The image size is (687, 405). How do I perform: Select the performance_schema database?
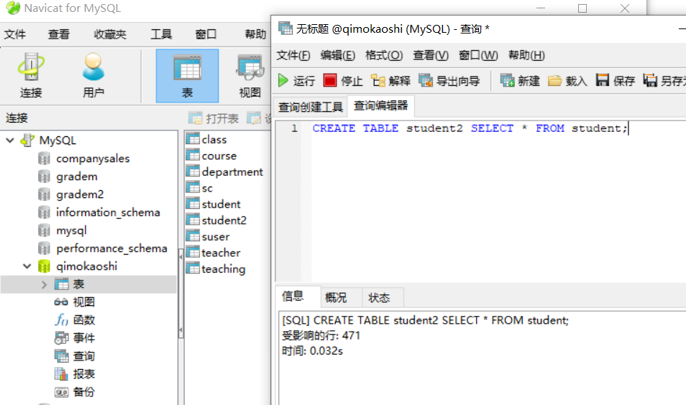point(111,248)
